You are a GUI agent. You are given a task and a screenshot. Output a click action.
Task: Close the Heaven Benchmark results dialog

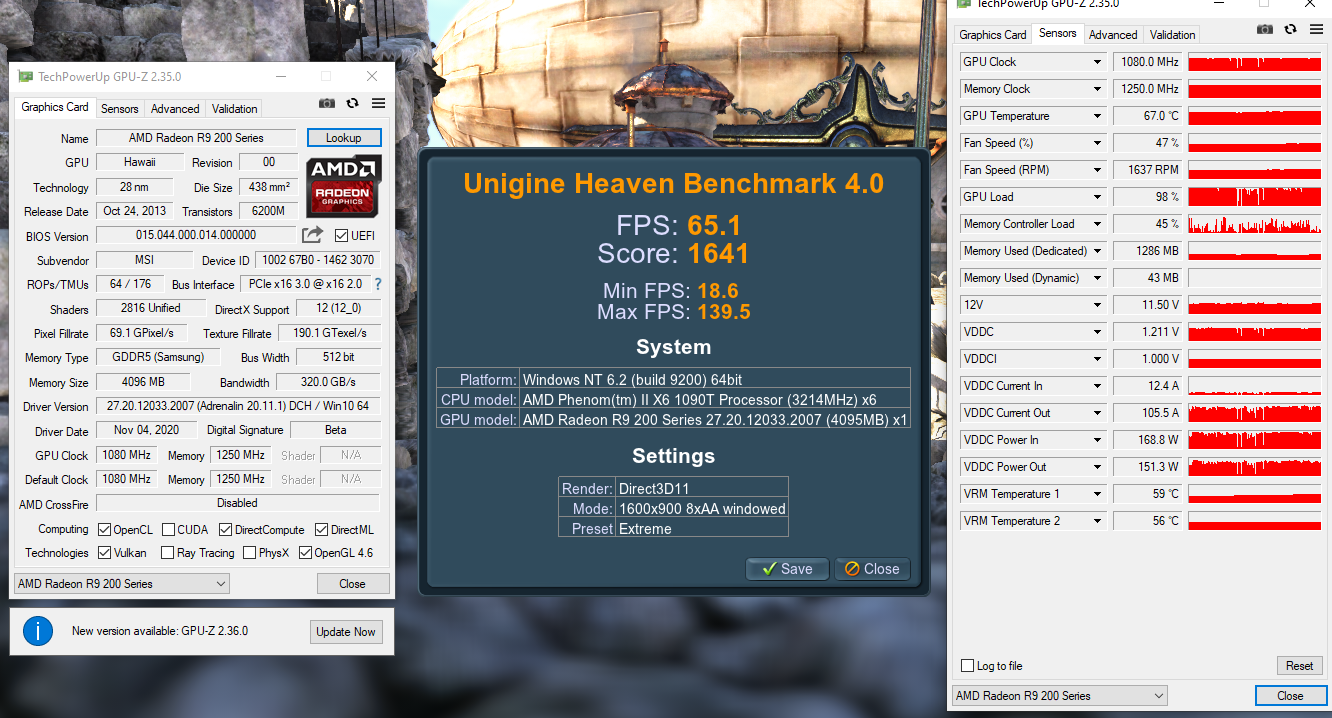(872, 568)
